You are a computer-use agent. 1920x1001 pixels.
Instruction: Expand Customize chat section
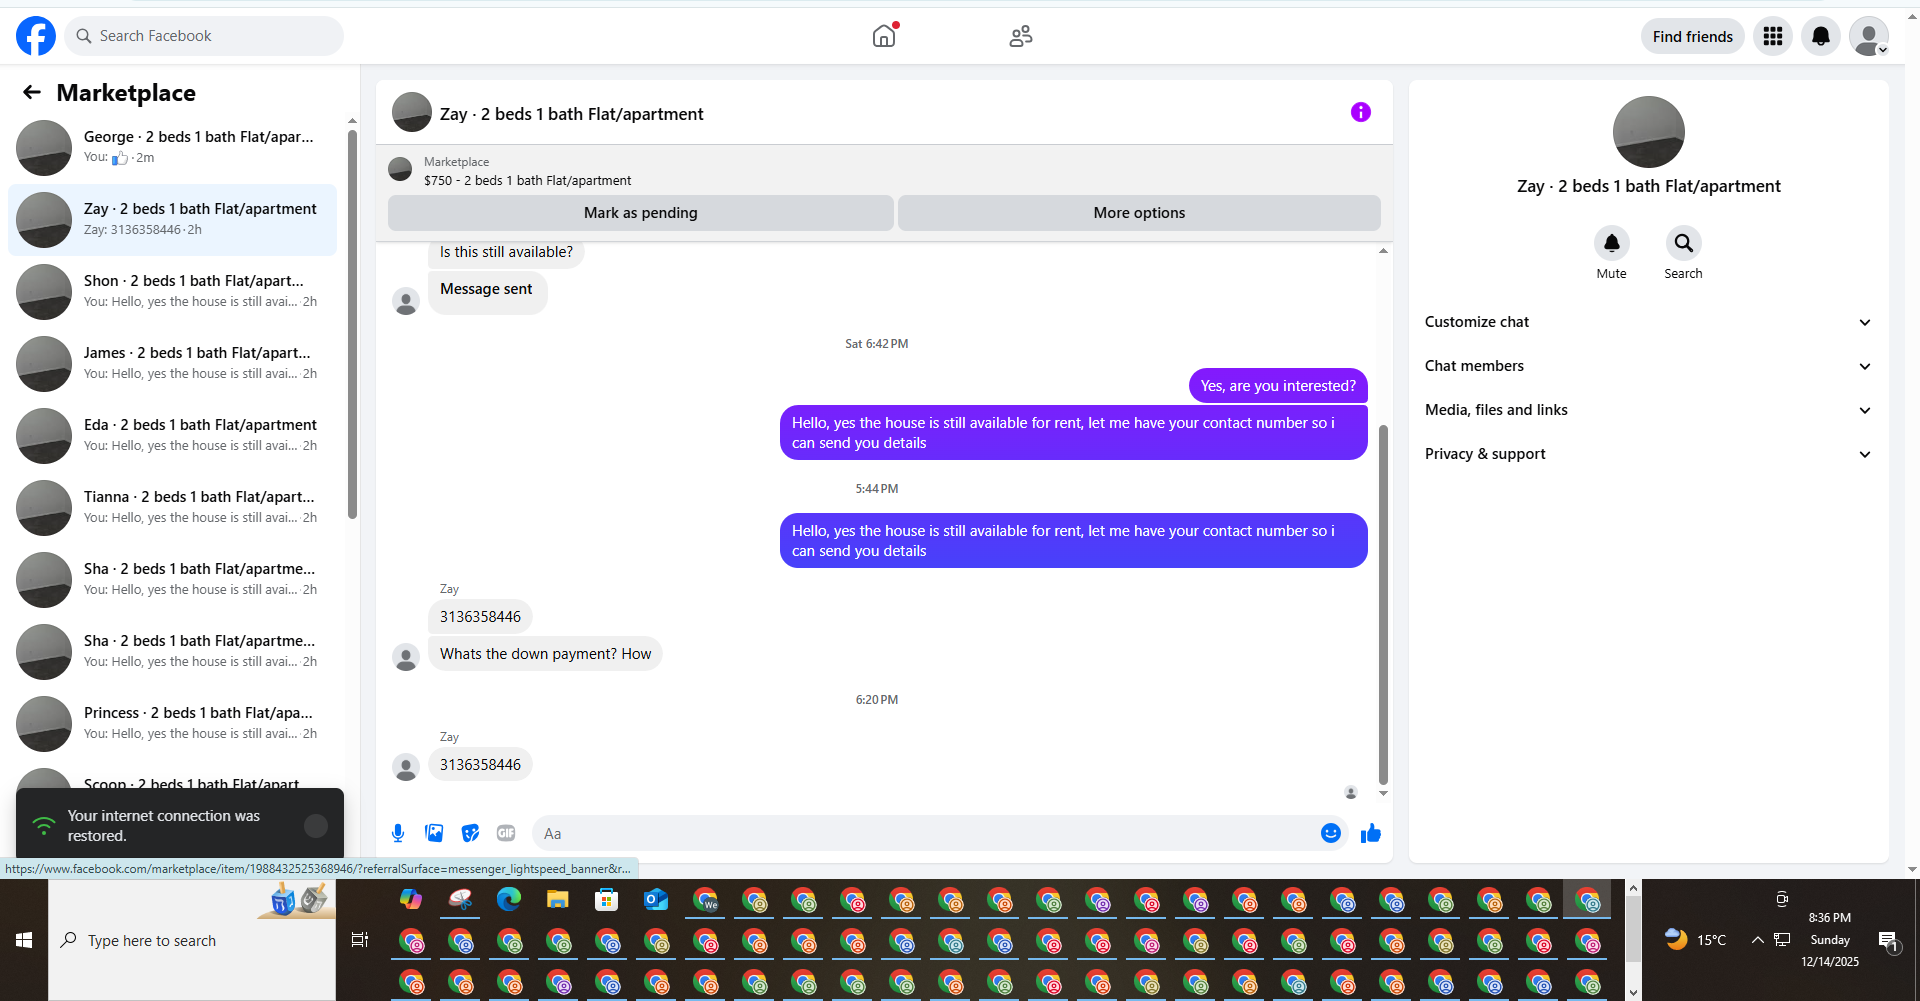pos(1648,322)
